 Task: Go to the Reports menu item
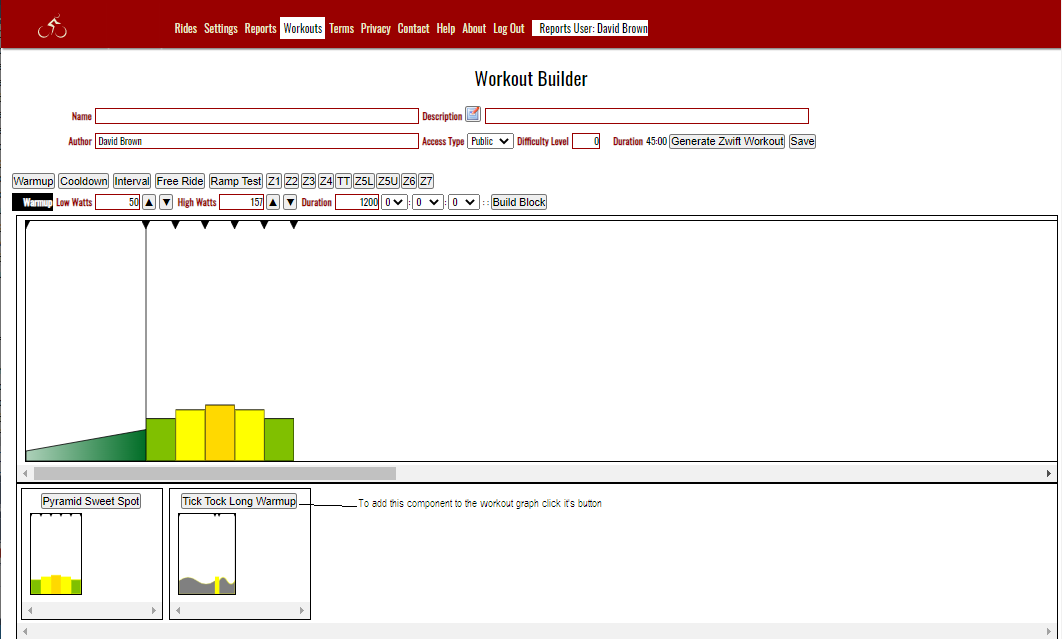tap(260, 28)
